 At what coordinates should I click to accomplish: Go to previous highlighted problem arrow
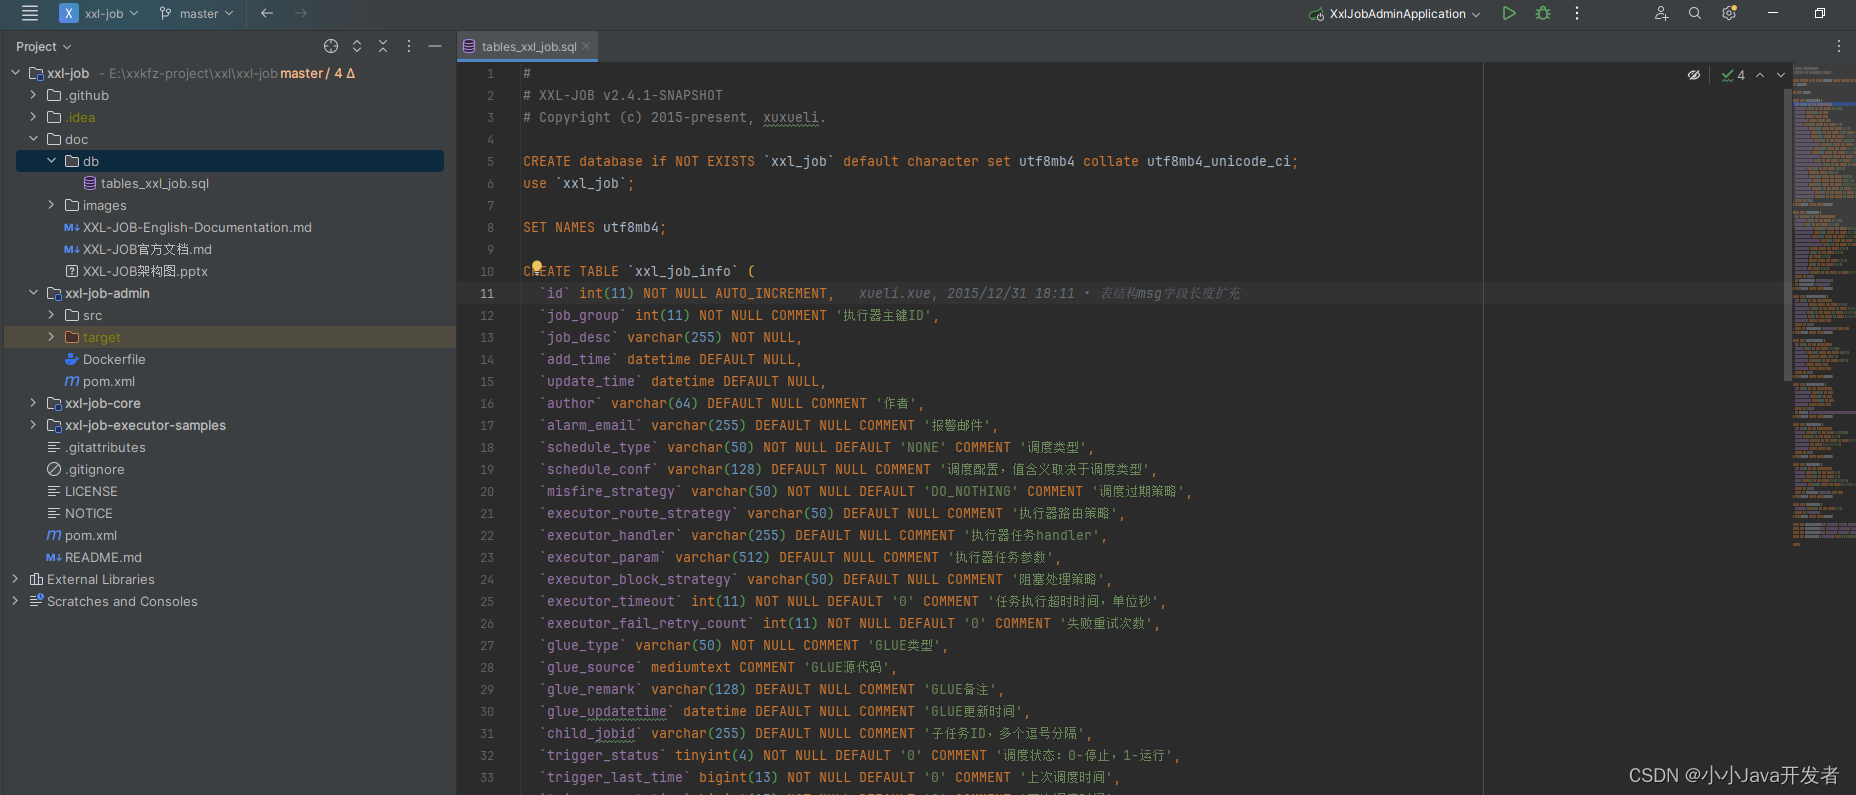pyautogui.click(x=1760, y=75)
